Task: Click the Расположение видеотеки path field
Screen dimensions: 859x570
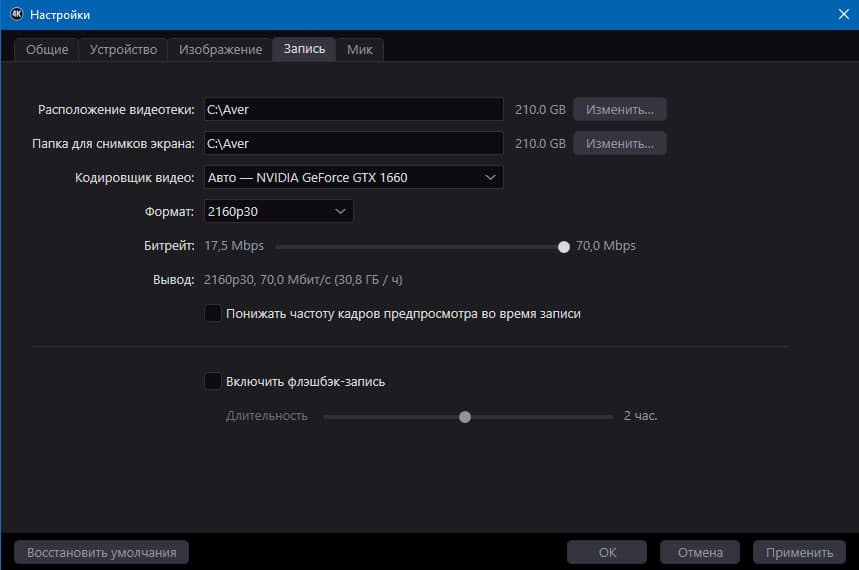Action: coord(353,110)
